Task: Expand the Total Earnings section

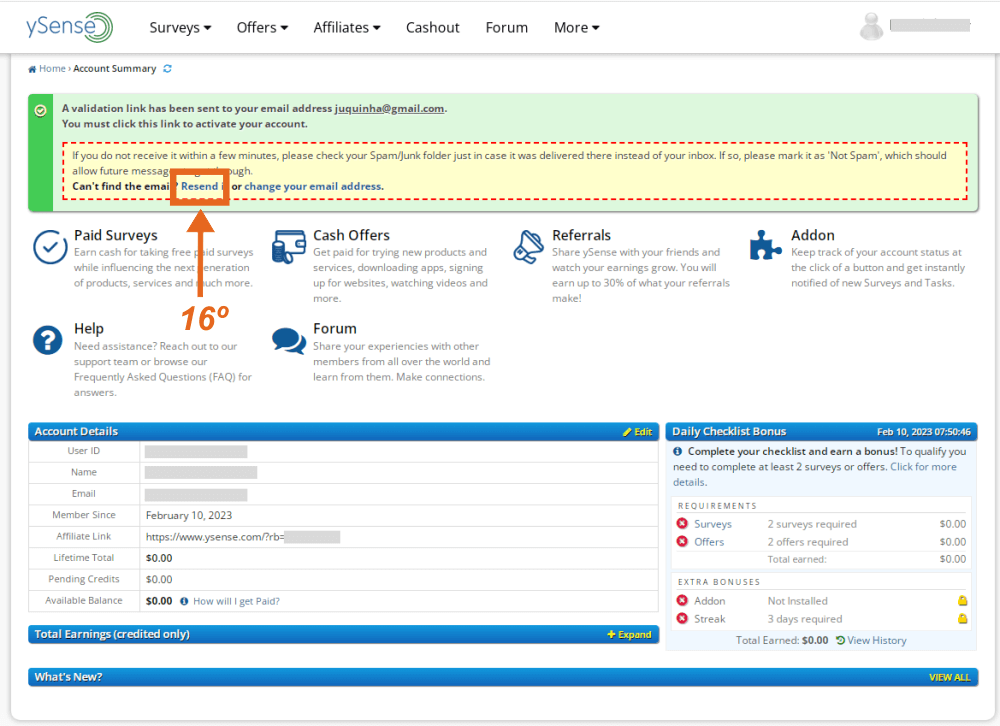Action: [629, 635]
